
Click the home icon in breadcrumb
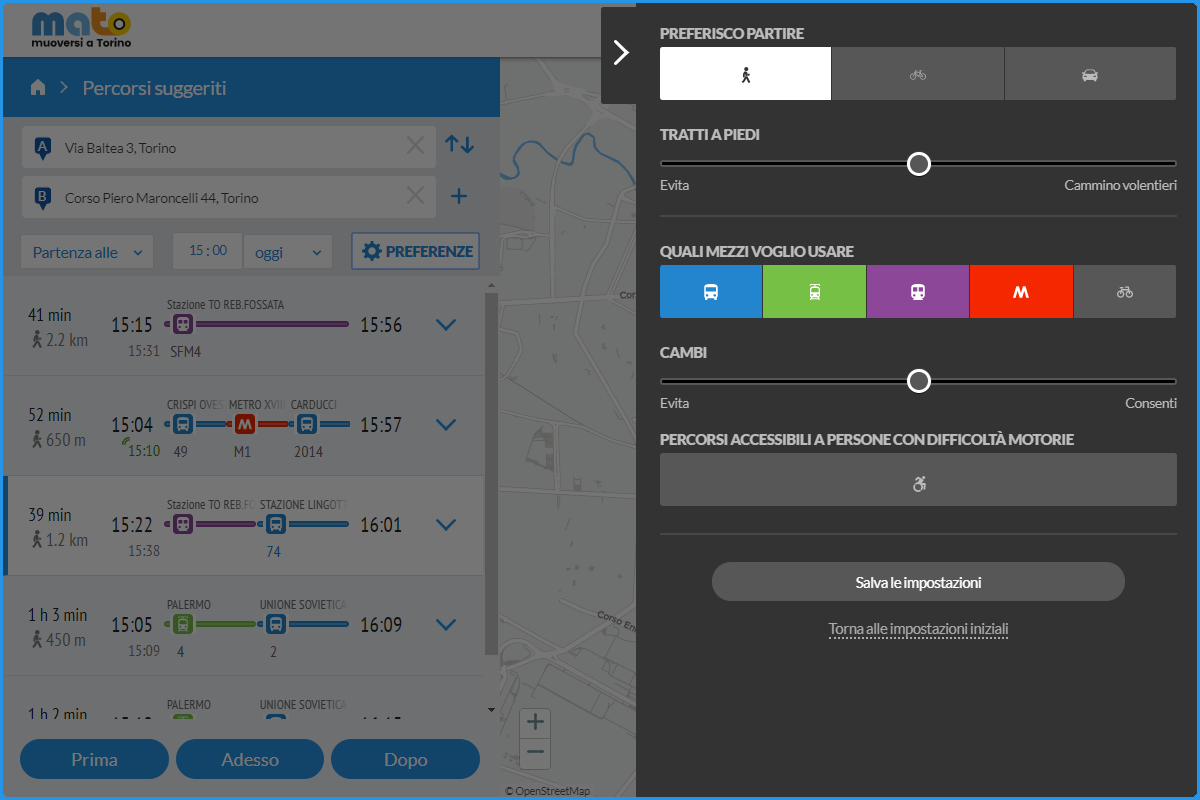[38, 88]
